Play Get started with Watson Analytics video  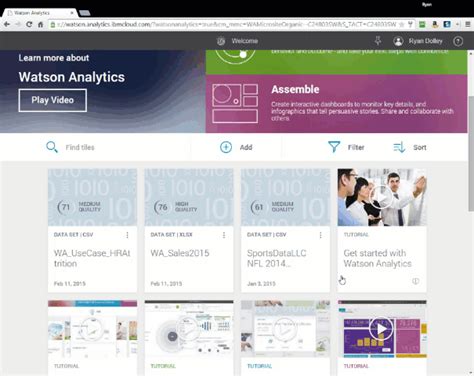(x=381, y=197)
